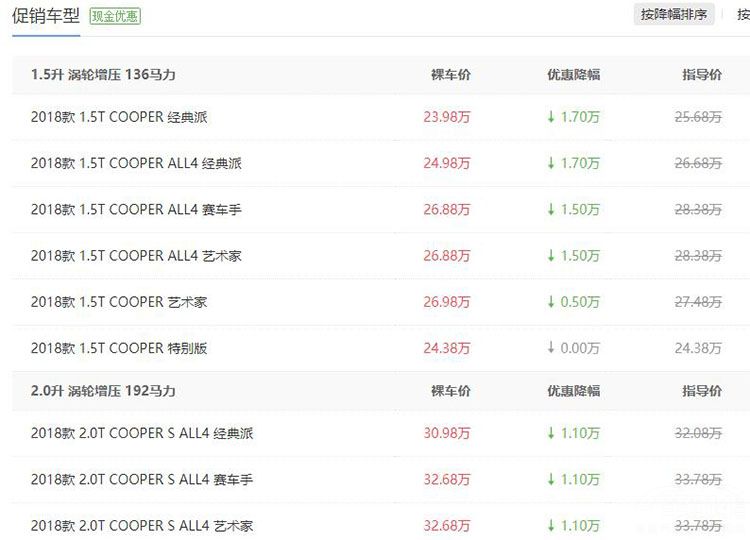Sort by 按降幅排序 button
This screenshot has height=540, width=750.
point(674,14)
